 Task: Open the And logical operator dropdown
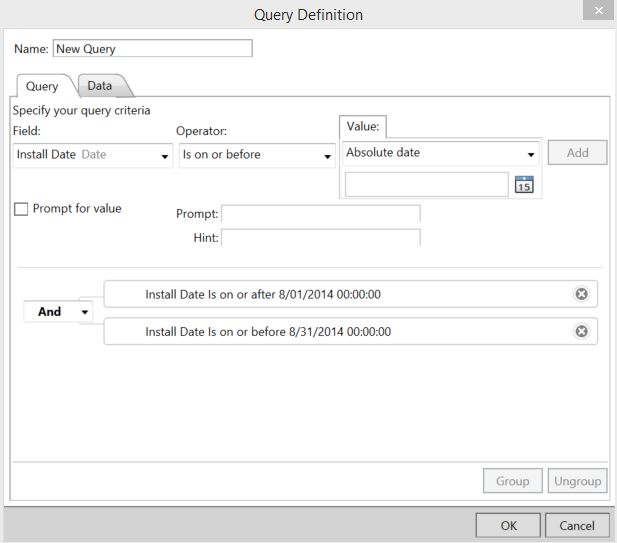click(x=58, y=312)
